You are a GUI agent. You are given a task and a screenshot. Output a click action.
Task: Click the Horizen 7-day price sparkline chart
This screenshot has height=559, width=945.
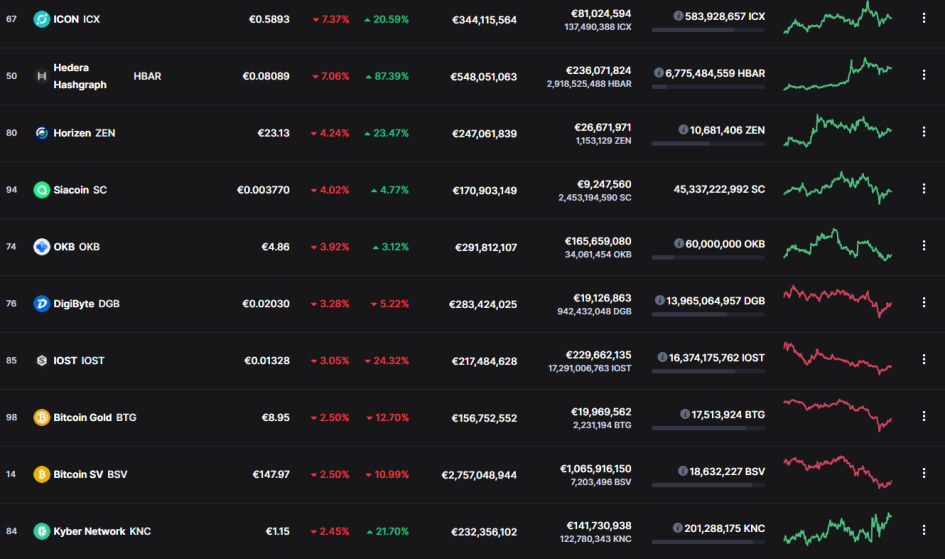pyautogui.click(x=838, y=131)
